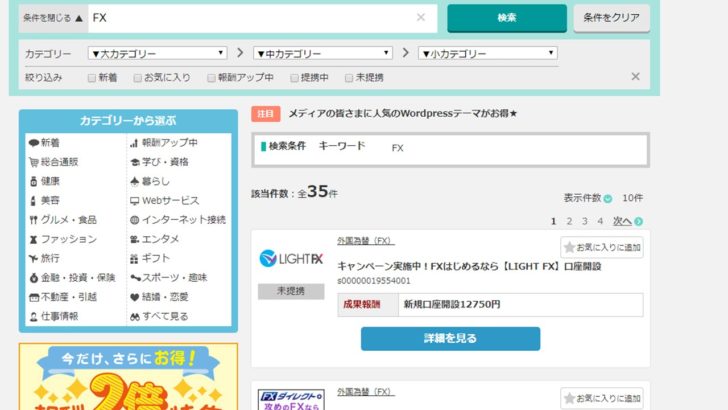
Task: Click the 表示件数 round dropdown icon
Action: pos(607,199)
